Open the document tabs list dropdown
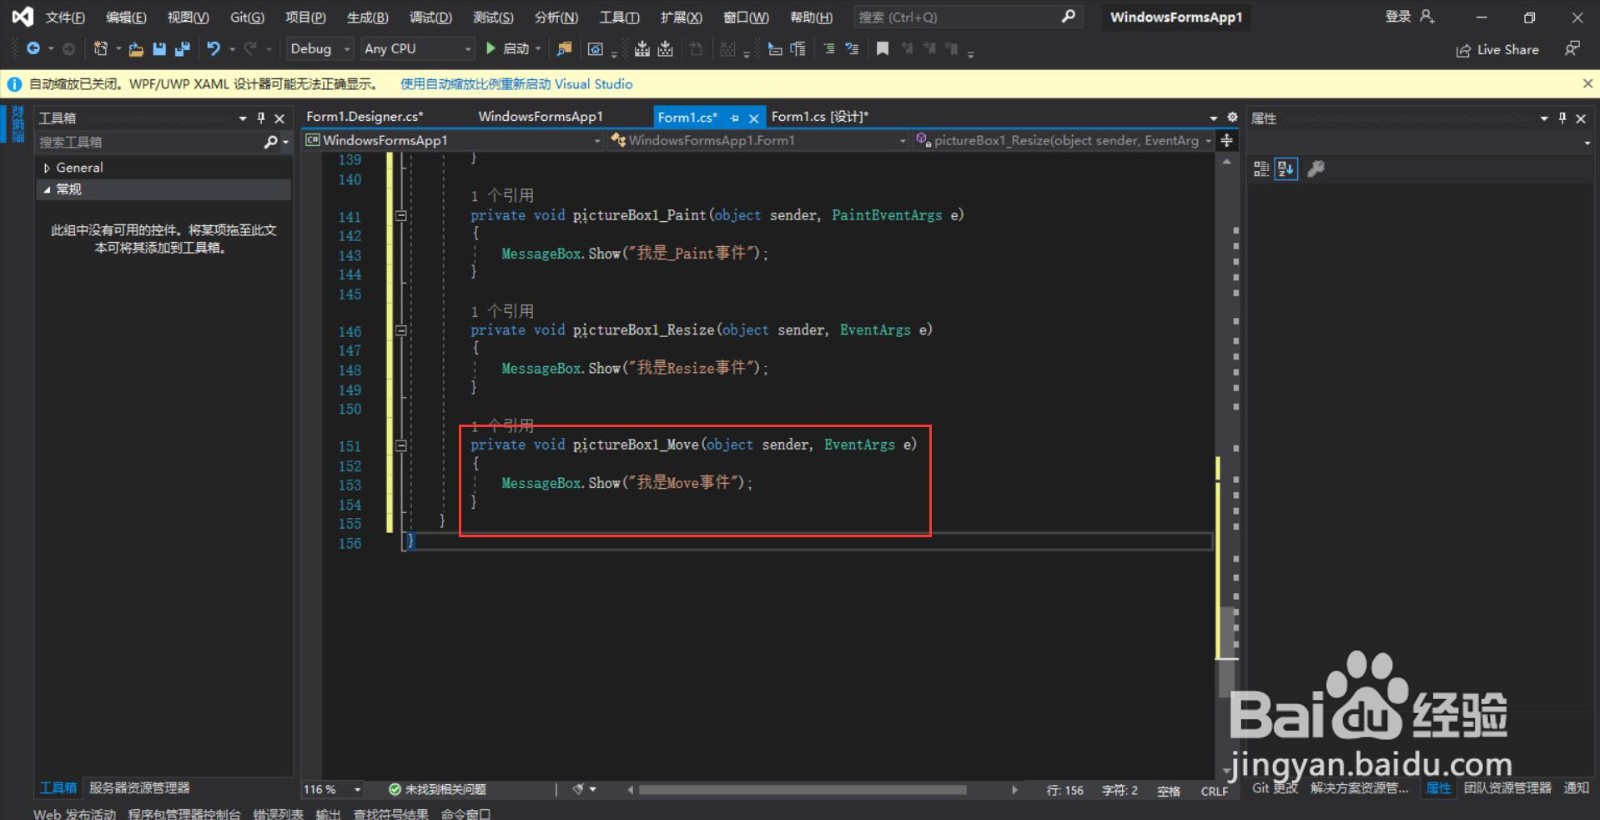The height and width of the screenshot is (820, 1600). click(x=1213, y=118)
